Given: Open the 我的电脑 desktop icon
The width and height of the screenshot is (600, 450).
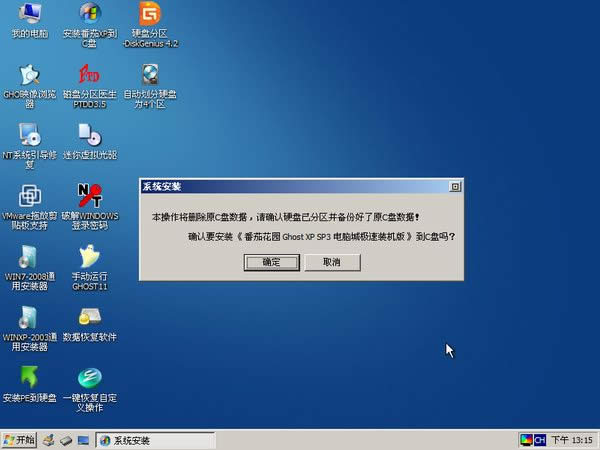Looking at the screenshot, I should coord(30,14).
